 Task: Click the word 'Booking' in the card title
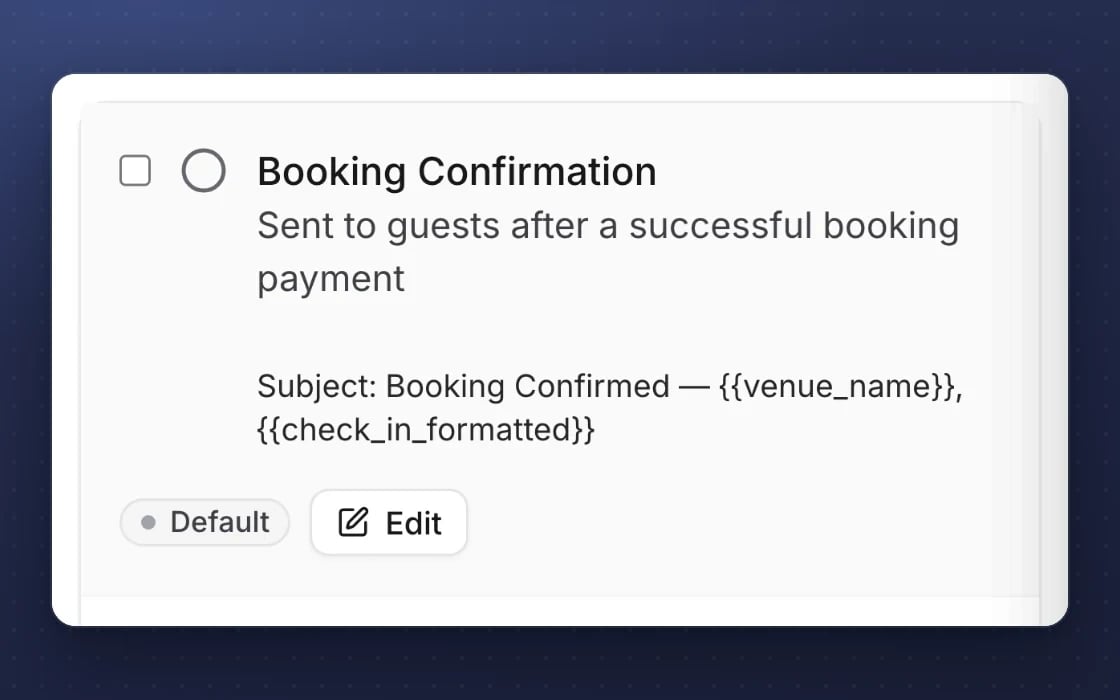pyautogui.click(x=332, y=173)
